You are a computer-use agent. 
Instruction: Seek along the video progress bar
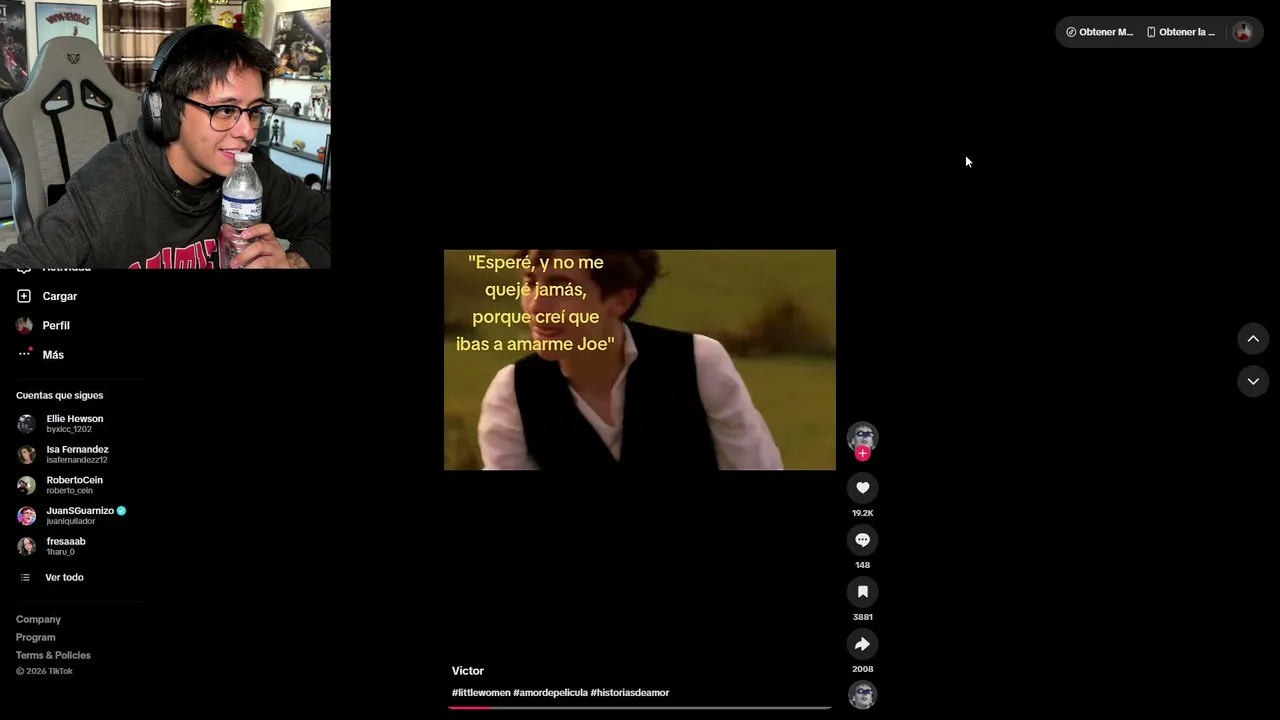point(640,707)
